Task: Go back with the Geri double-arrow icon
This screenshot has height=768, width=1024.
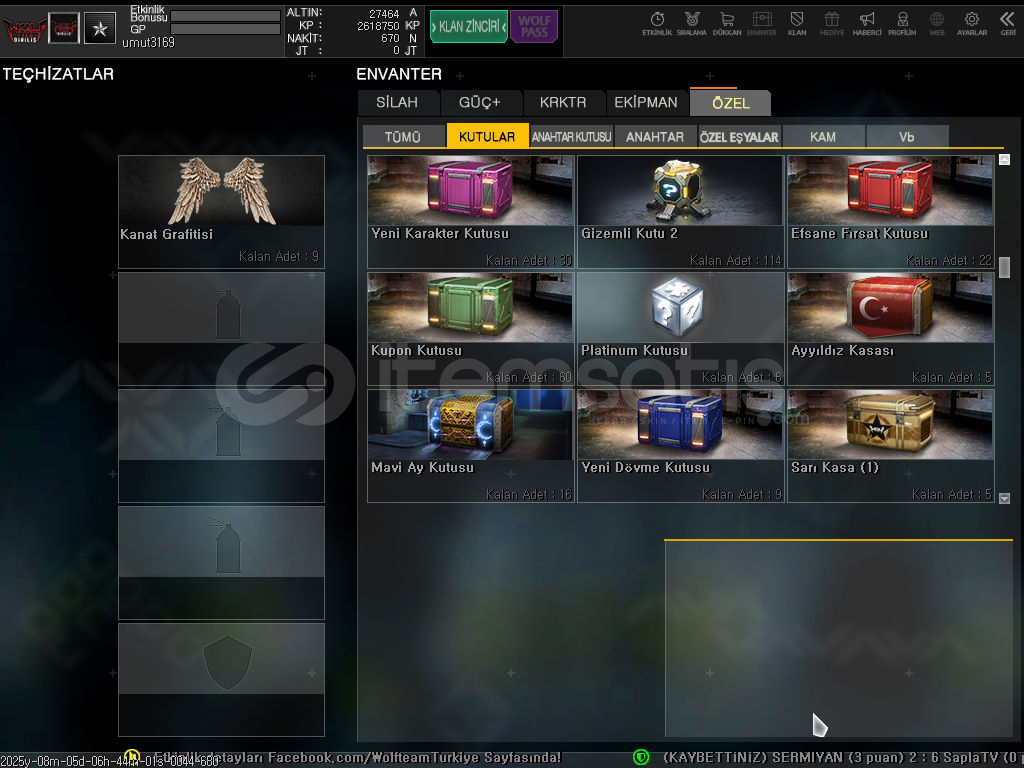Action: tap(1008, 24)
